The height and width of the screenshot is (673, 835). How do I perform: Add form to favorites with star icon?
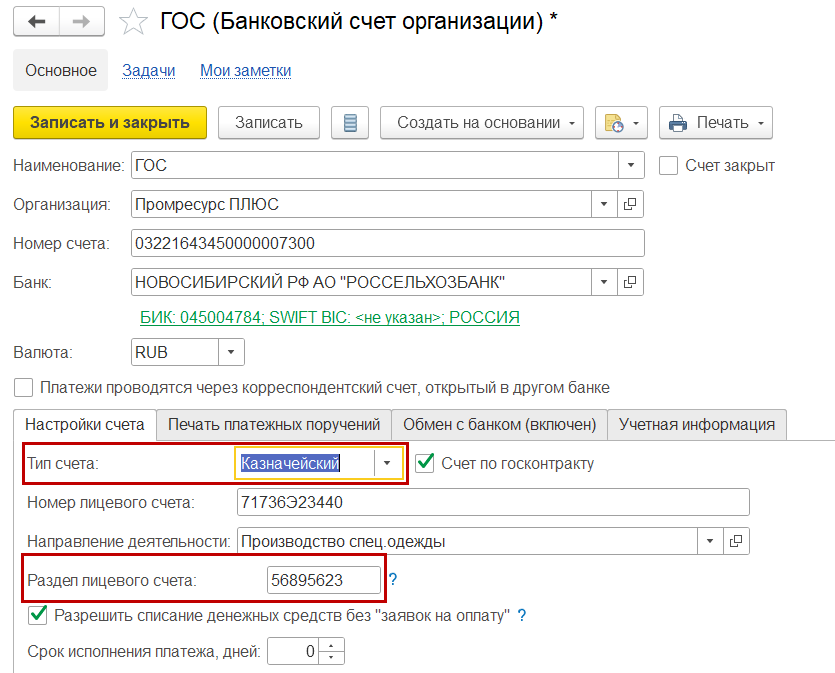(x=133, y=23)
